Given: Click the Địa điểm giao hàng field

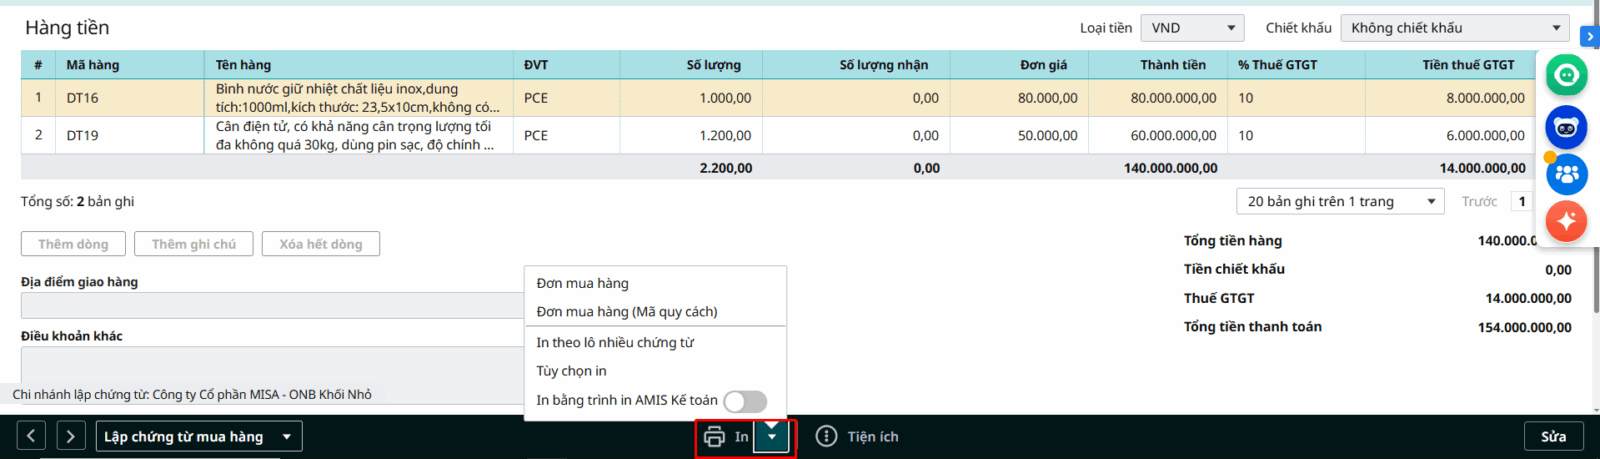Looking at the screenshot, I should click(x=270, y=305).
